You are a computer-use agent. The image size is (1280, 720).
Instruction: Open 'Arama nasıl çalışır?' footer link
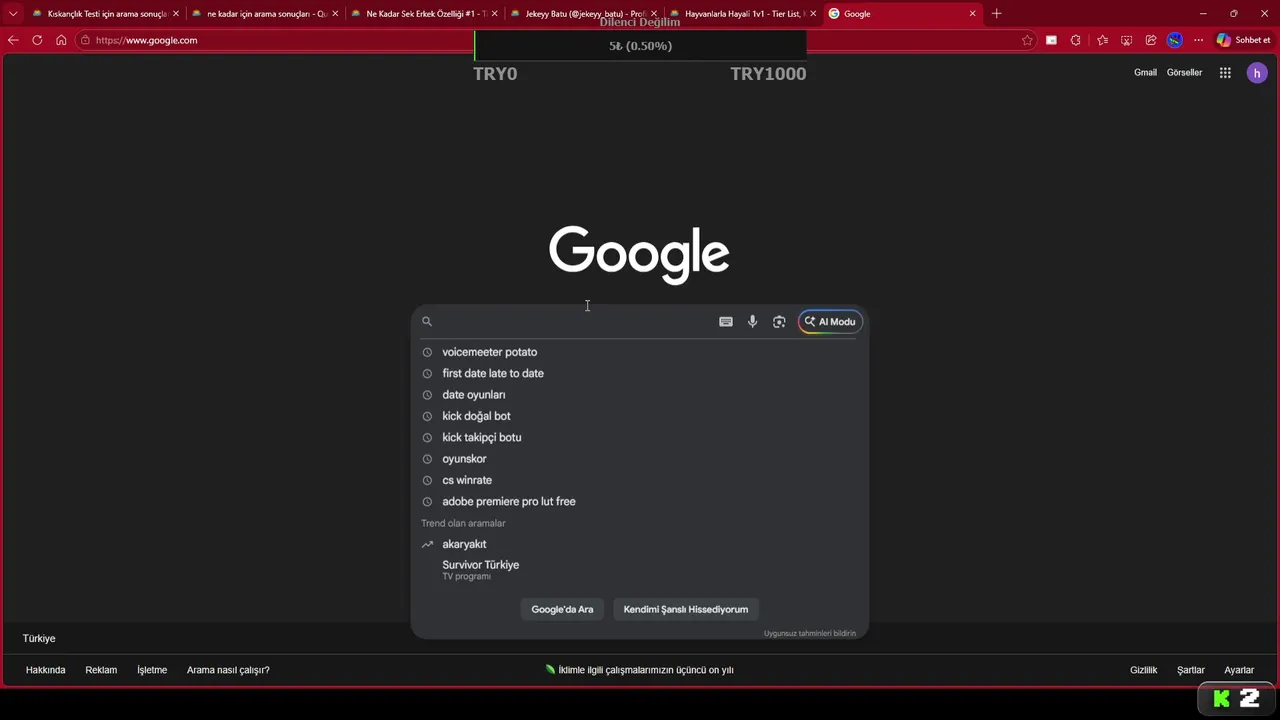pos(228,670)
